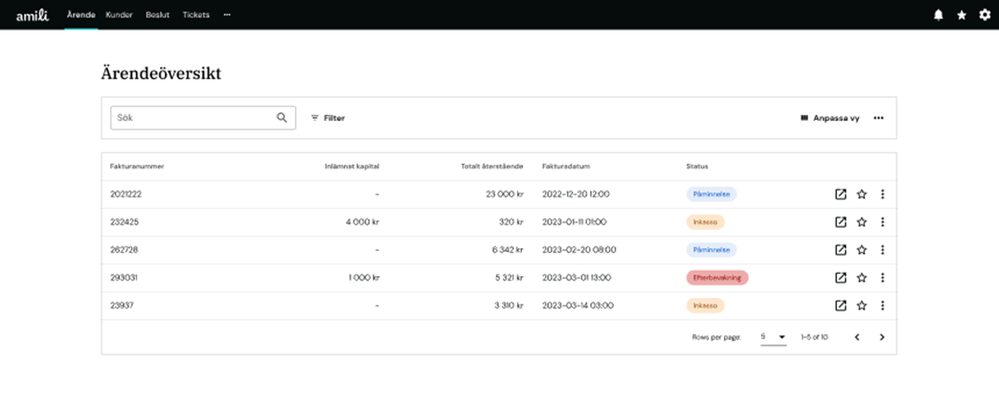Select invoice number 262728
Viewport: 999px width, 393px height.
(124, 250)
